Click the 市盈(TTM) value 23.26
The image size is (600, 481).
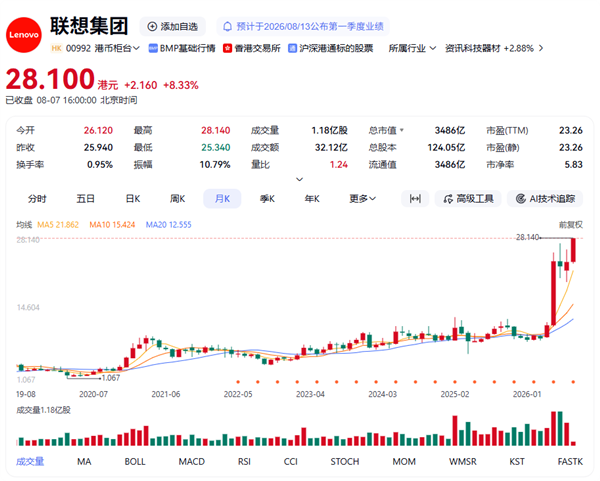pos(571,130)
